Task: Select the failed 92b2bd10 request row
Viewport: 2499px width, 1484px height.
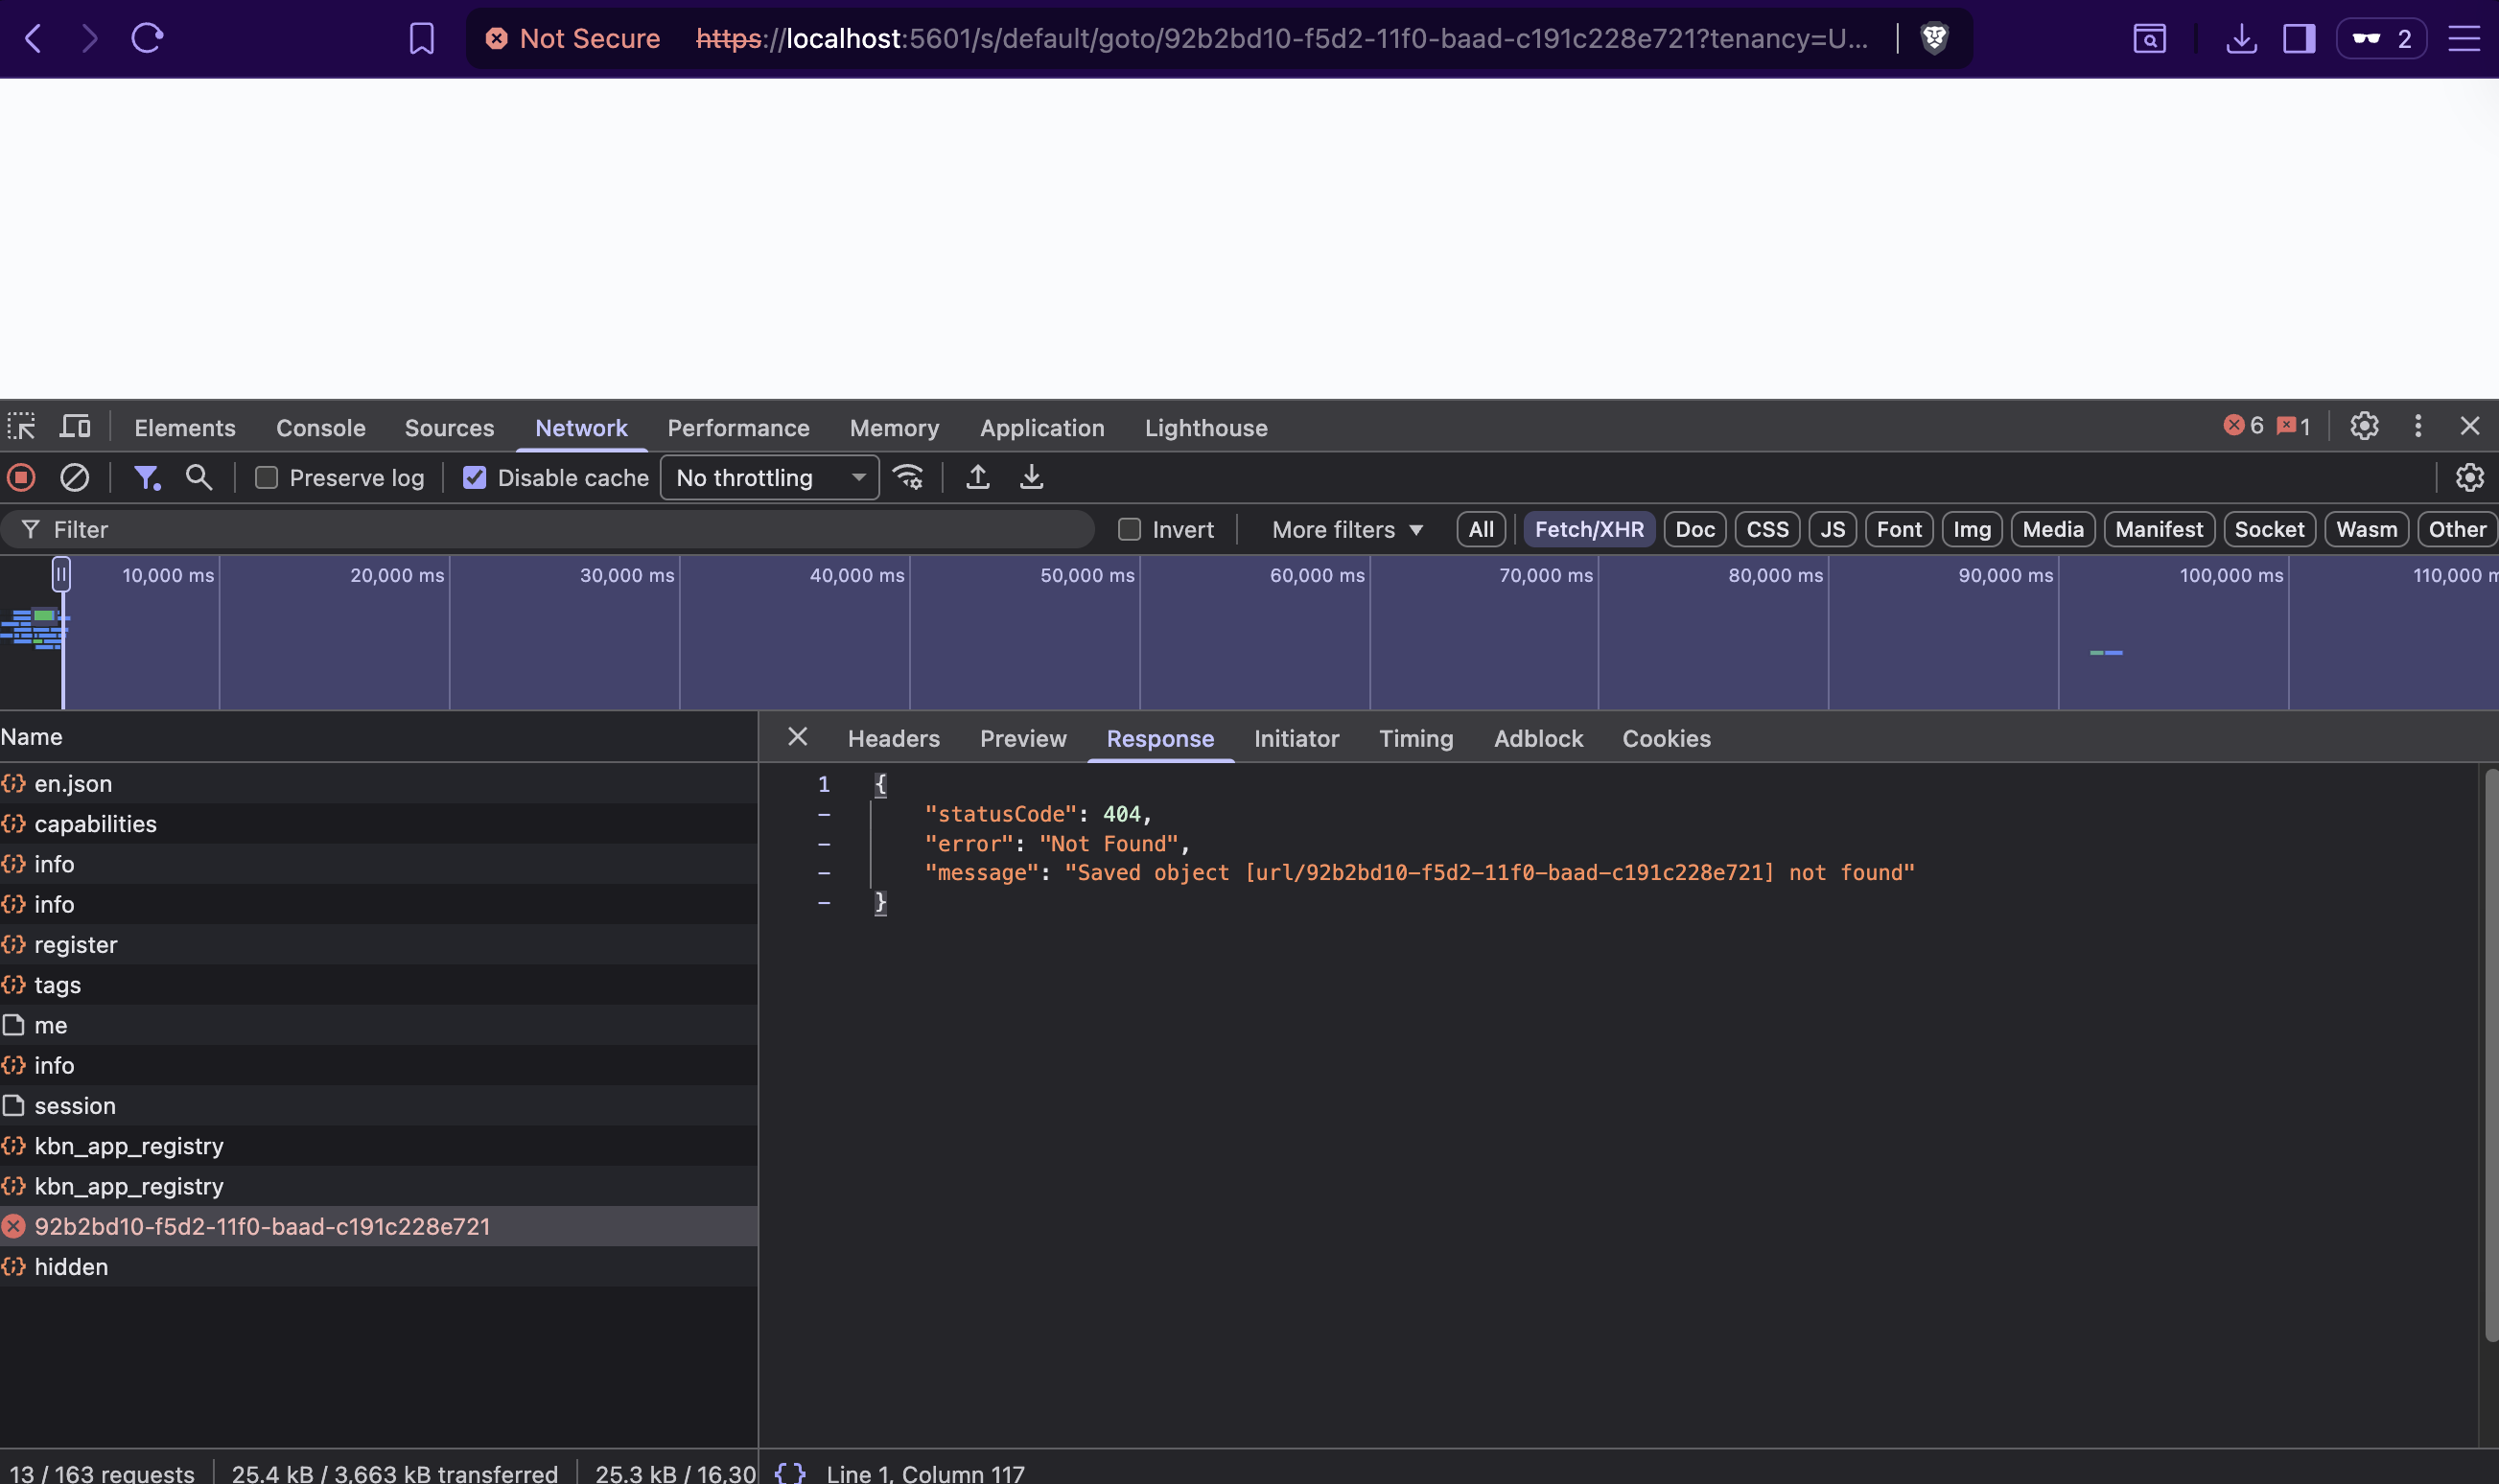Action: click(x=262, y=1226)
